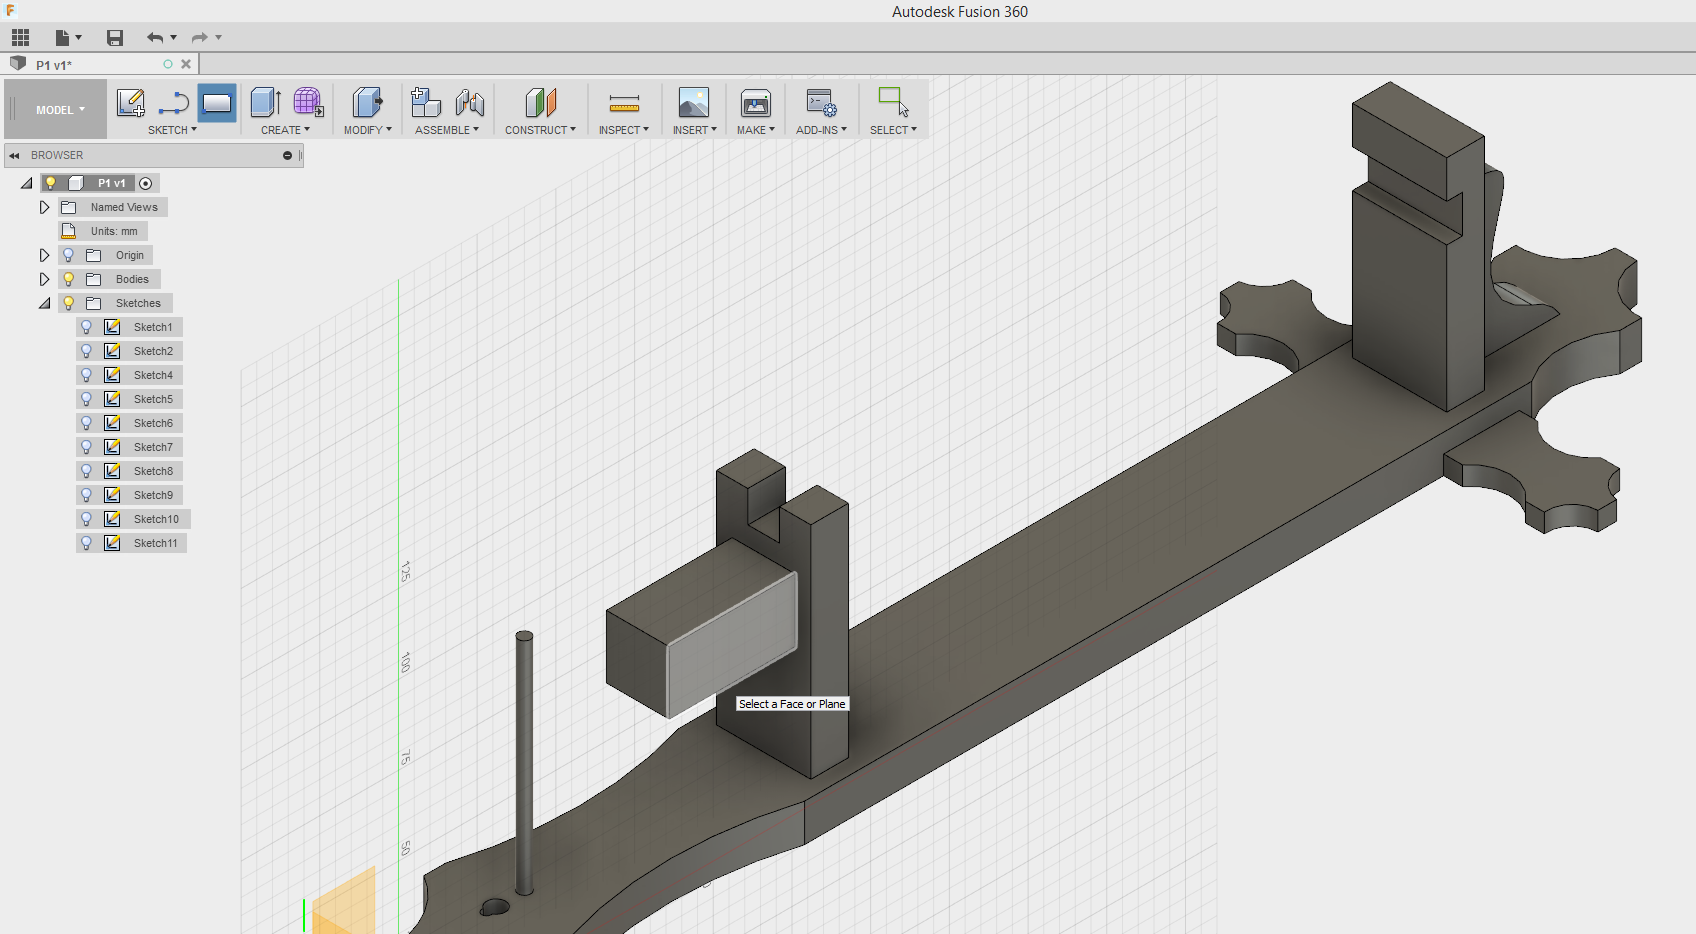The image size is (1696, 934).
Task: Select the highlighted block face in viewport
Action: coord(732,645)
